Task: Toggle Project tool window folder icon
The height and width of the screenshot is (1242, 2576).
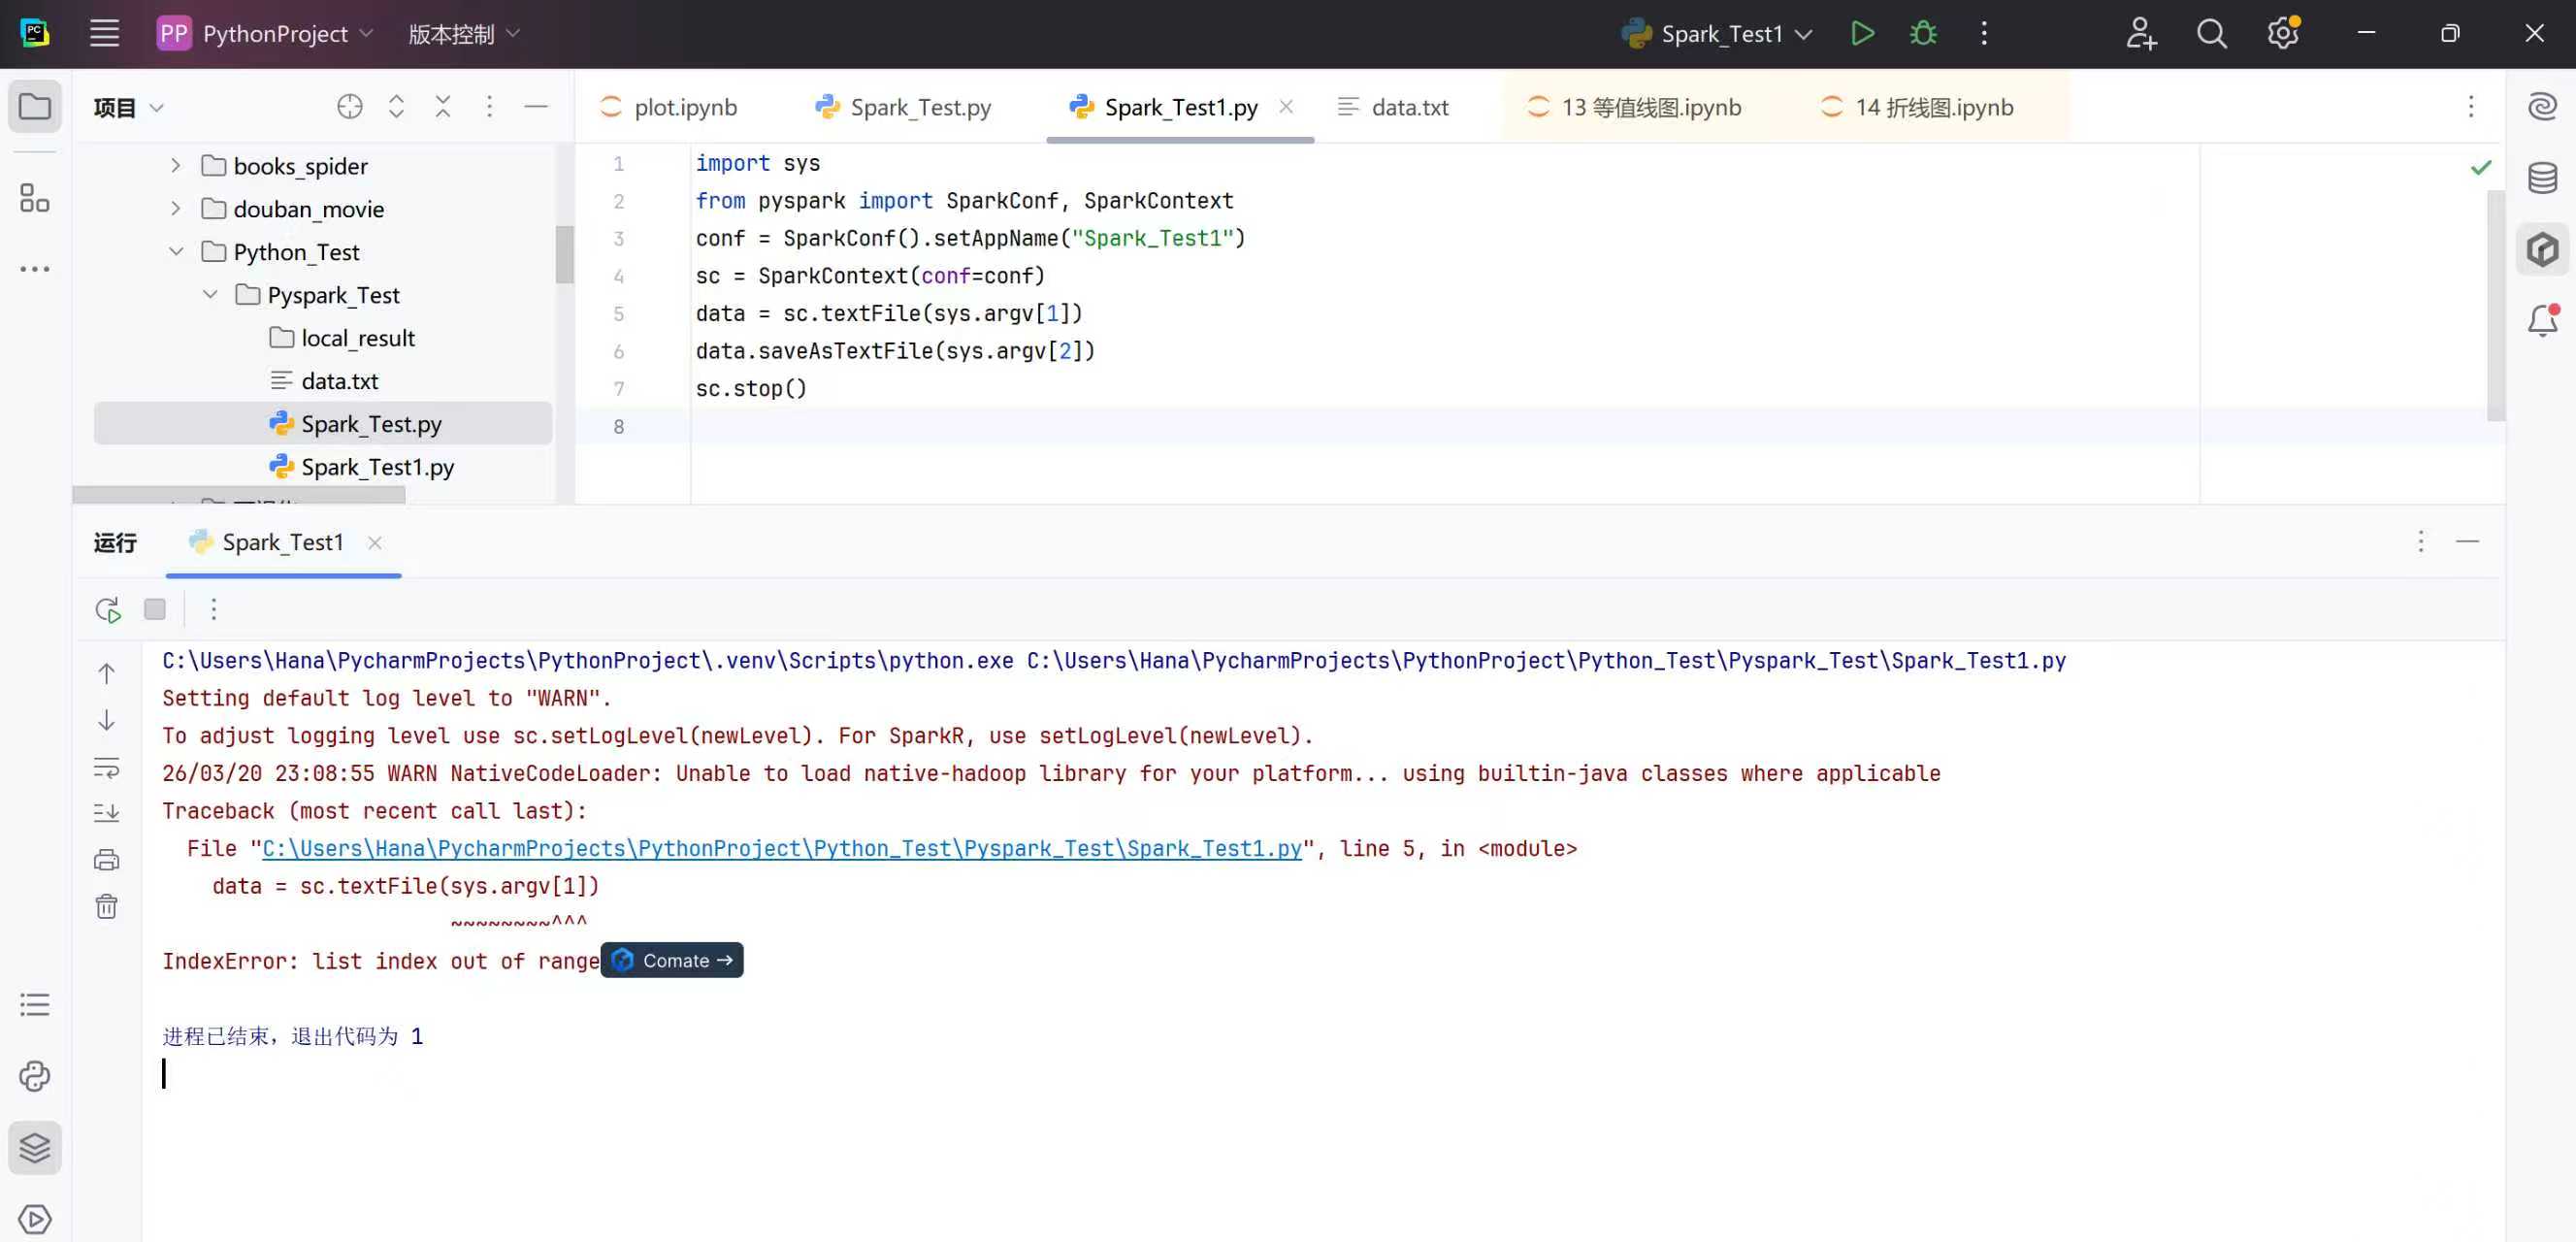Action: point(34,106)
